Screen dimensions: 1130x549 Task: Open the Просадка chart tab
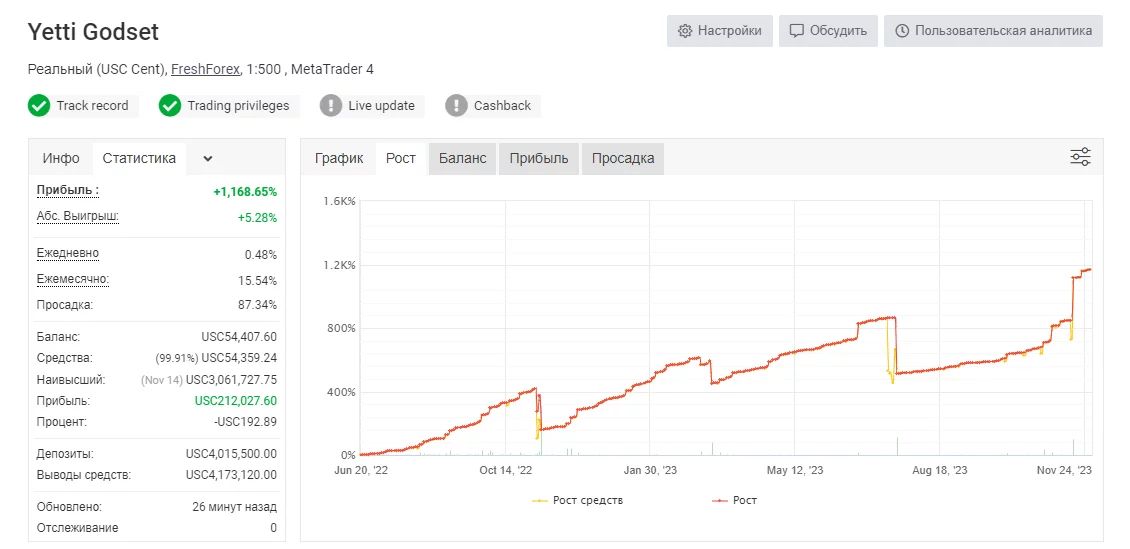(623, 159)
